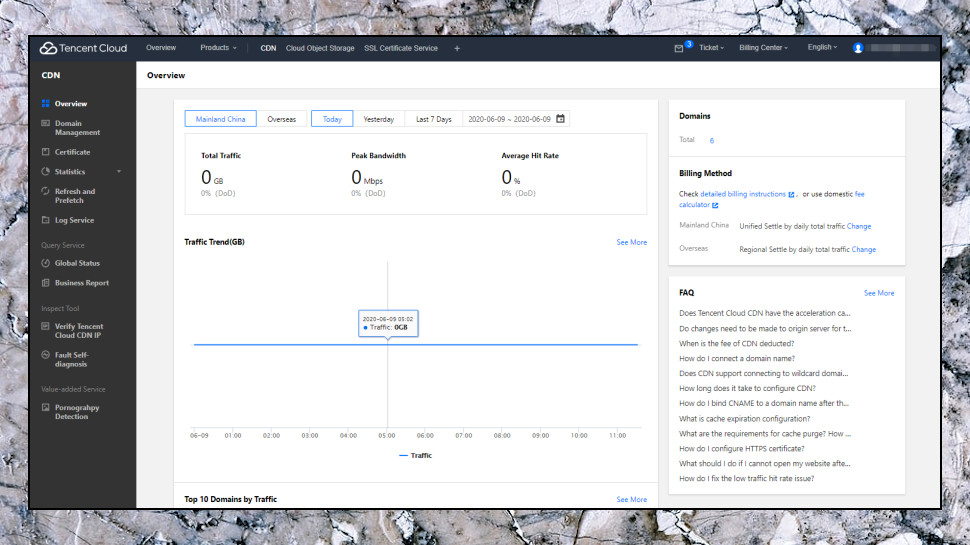This screenshot has width=970, height=545.
Task: Click the total domains count 6
Action: click(712, 140)
